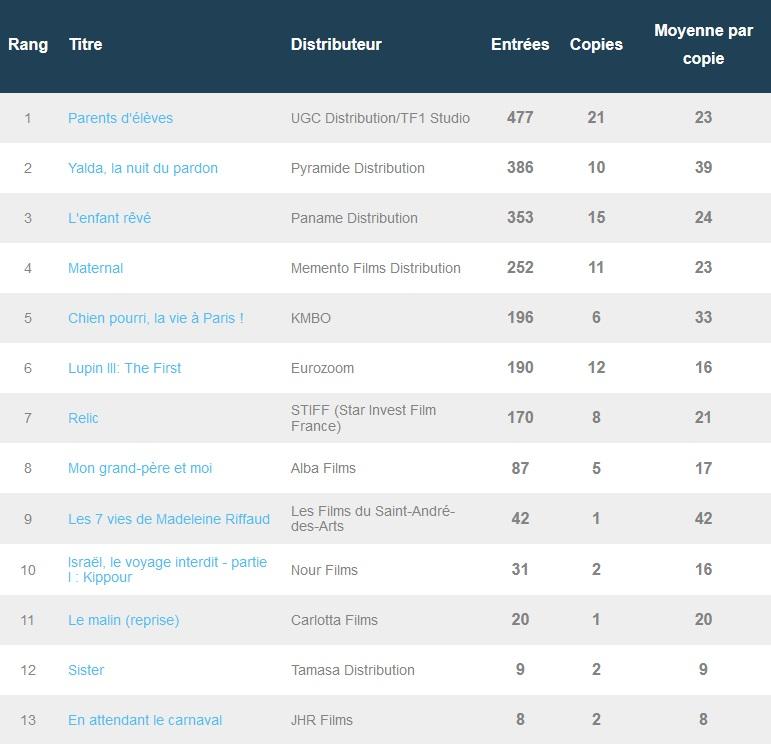771x744 pixels.
Task: Open the Relic film link
Action: (x=83, y=418)
